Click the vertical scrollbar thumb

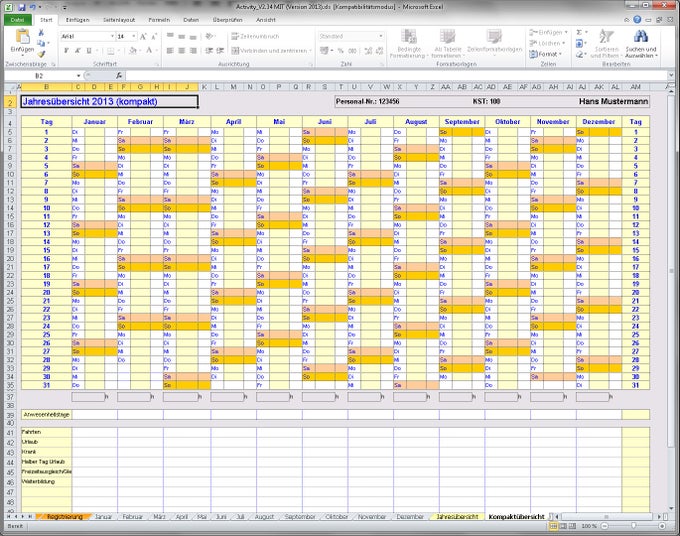pos(671,270)
